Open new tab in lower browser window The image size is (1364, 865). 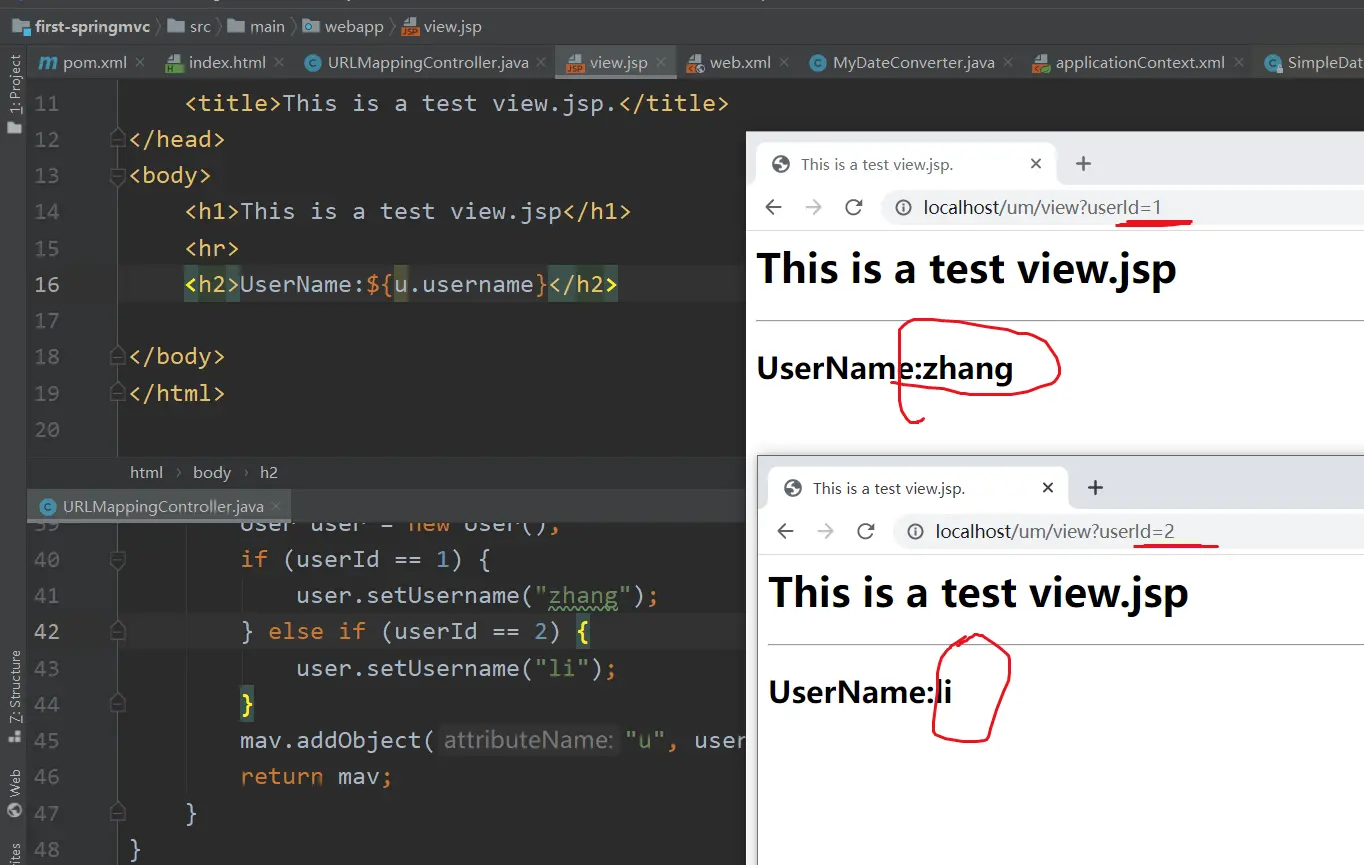(1095, 488)
